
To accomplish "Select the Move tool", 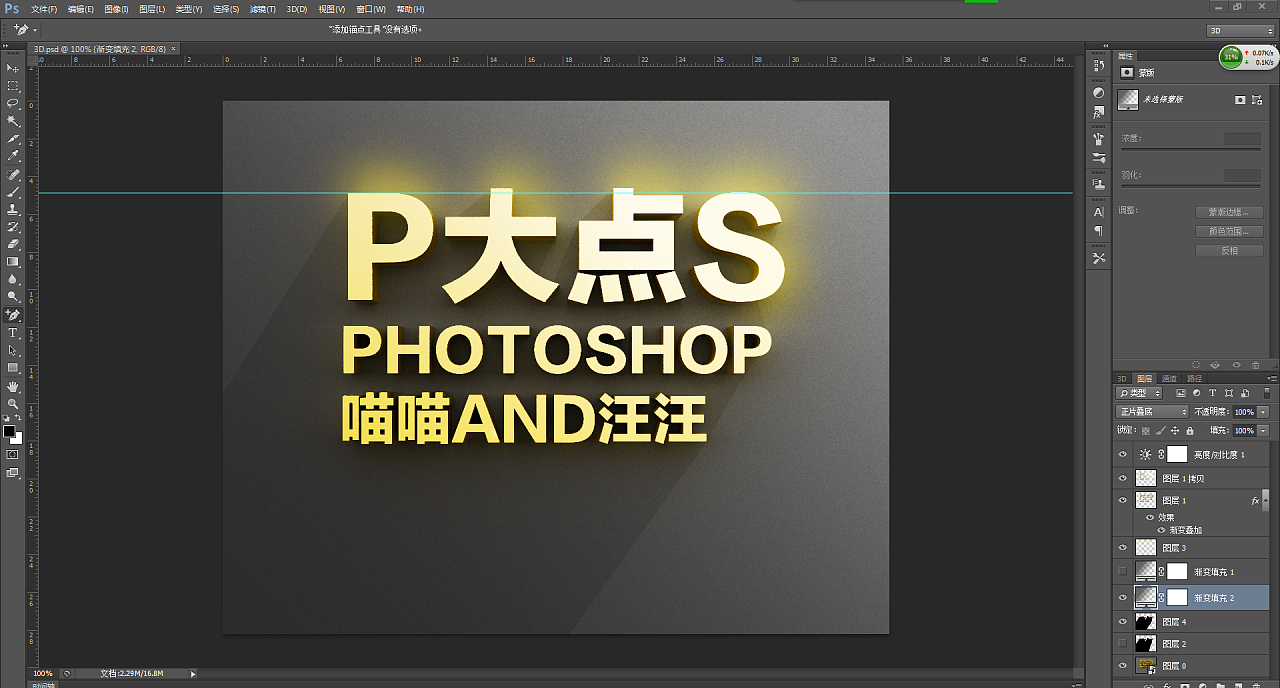I will click(13, 68).
